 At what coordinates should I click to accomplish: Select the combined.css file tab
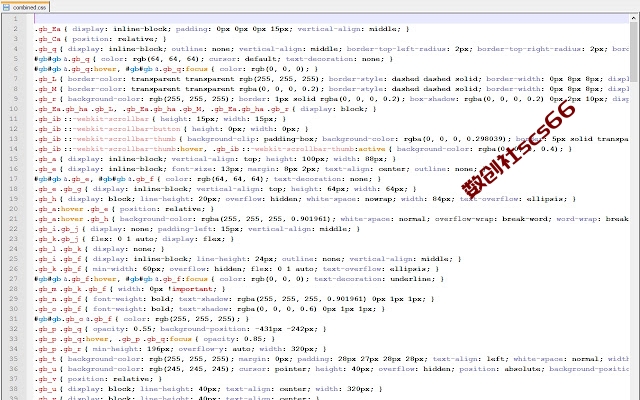click(25, 7)
